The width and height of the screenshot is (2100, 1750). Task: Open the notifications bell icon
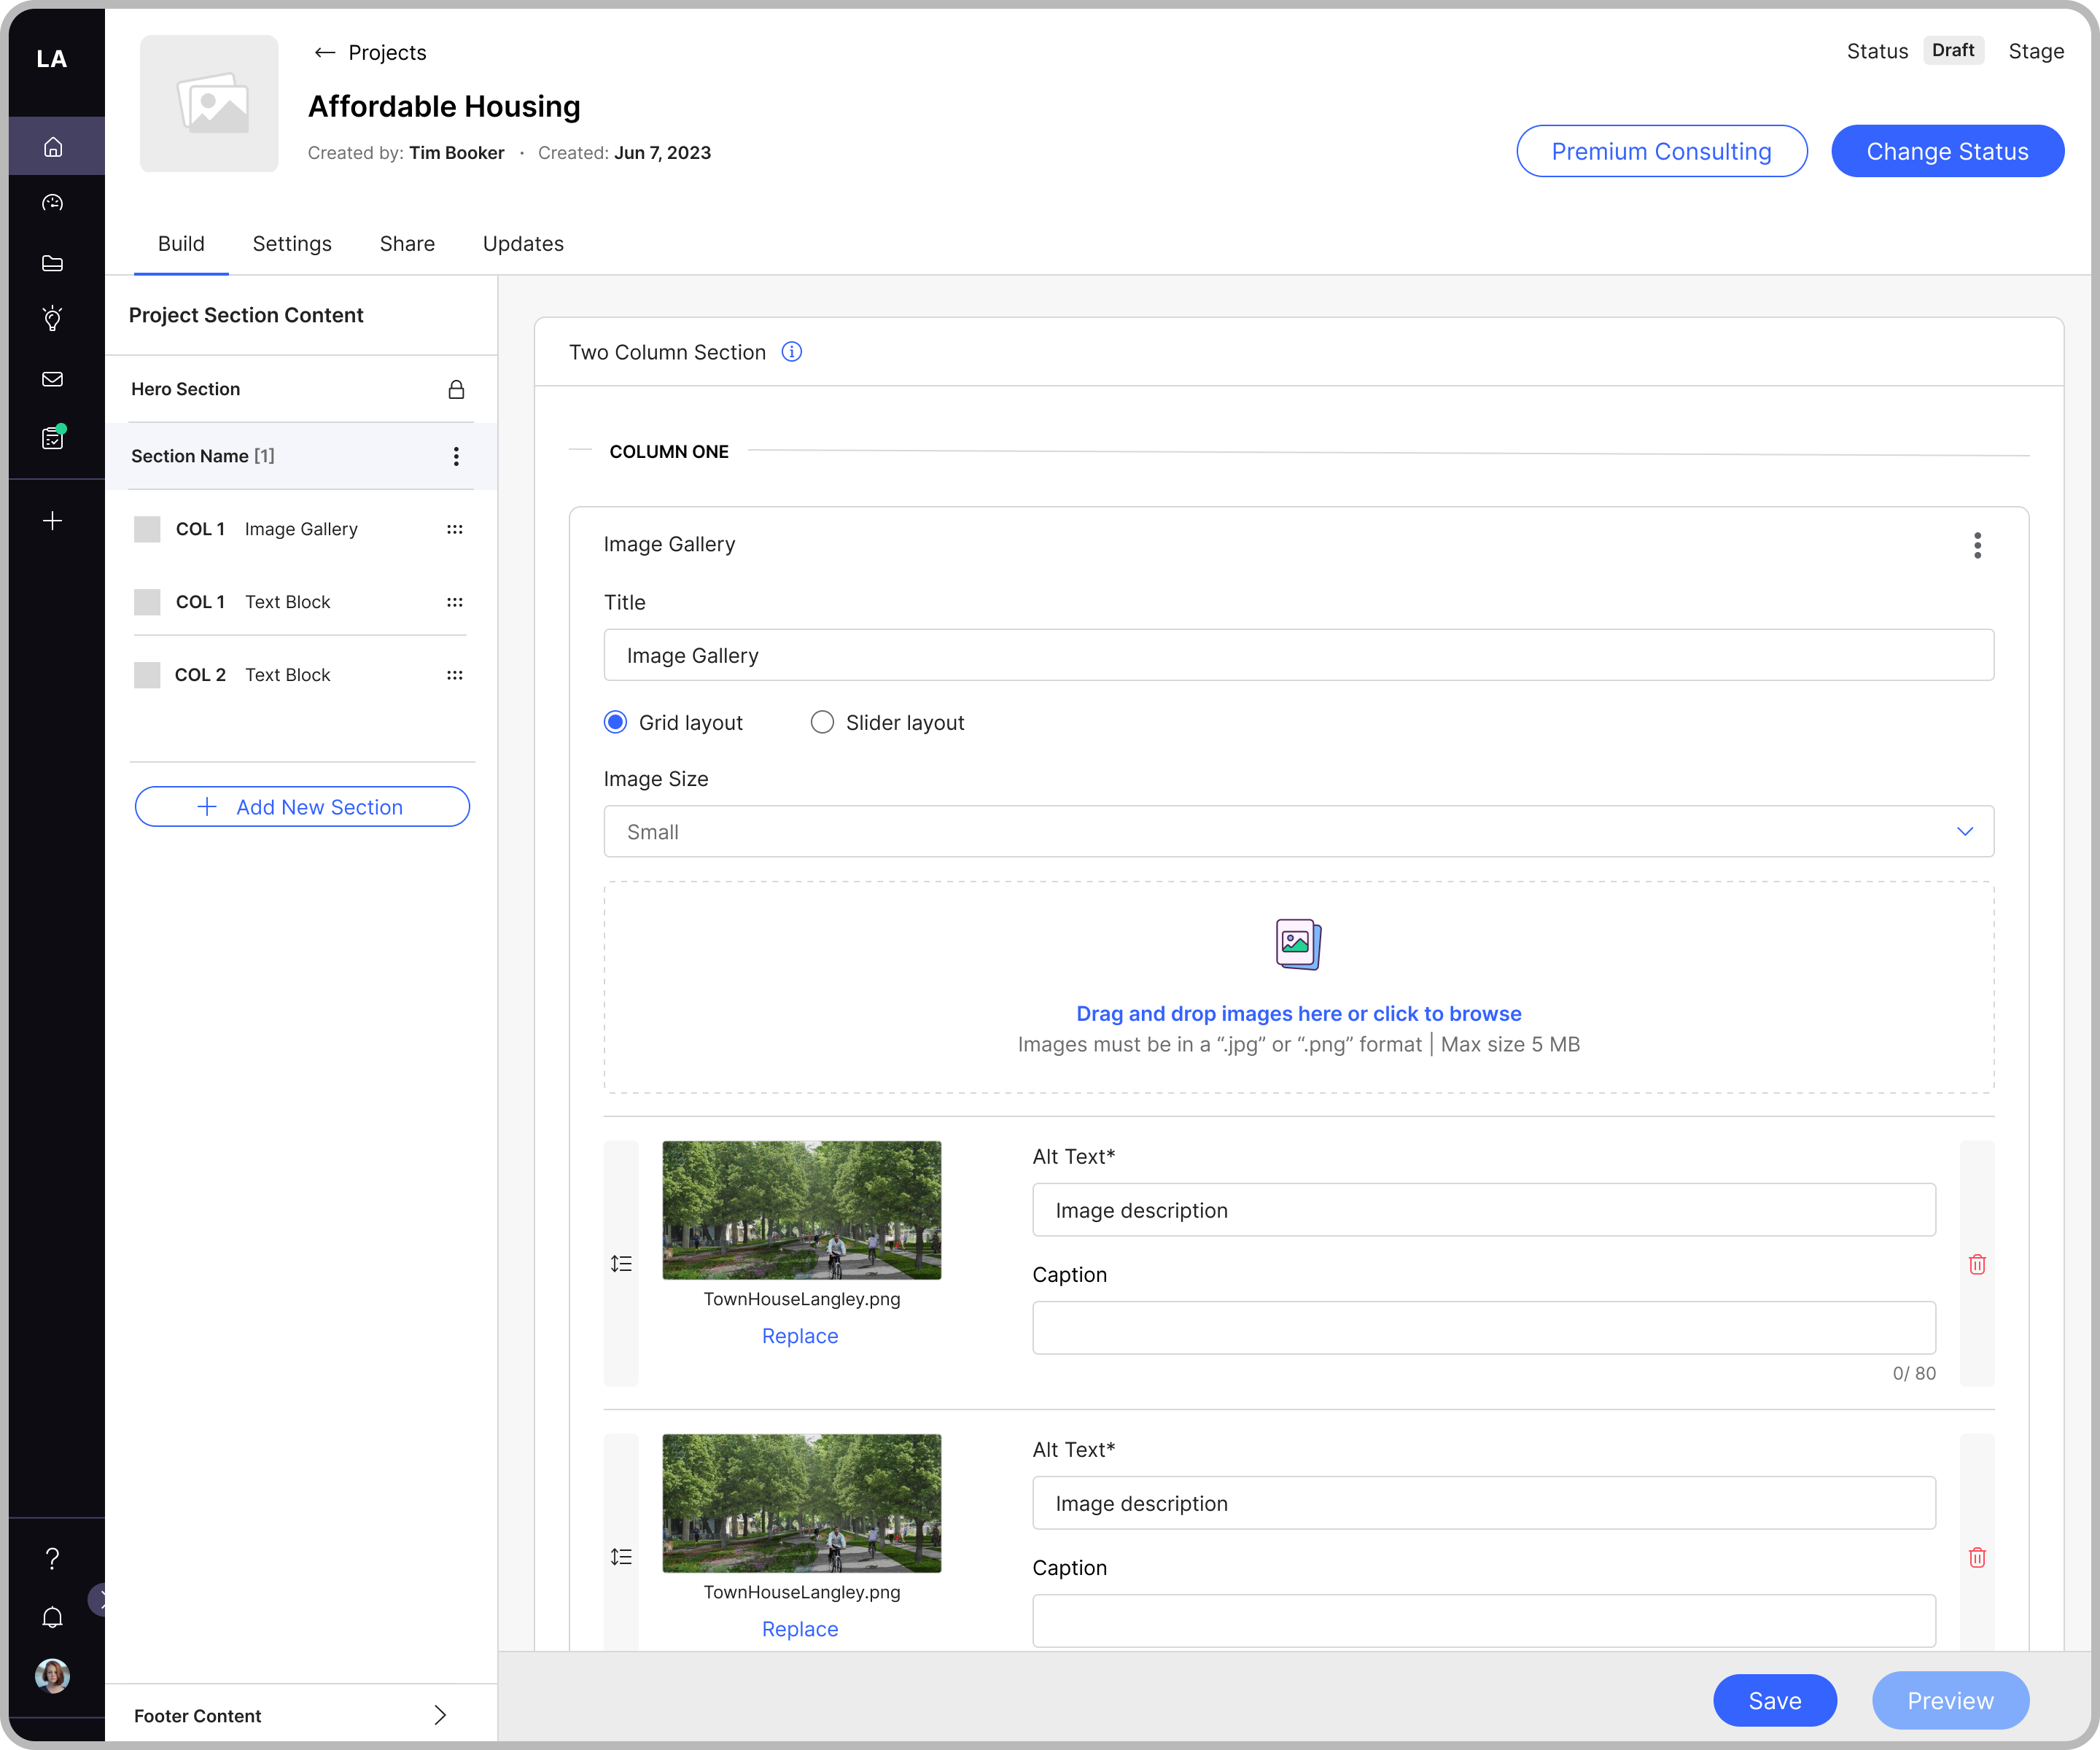[x=53, y=1618]
